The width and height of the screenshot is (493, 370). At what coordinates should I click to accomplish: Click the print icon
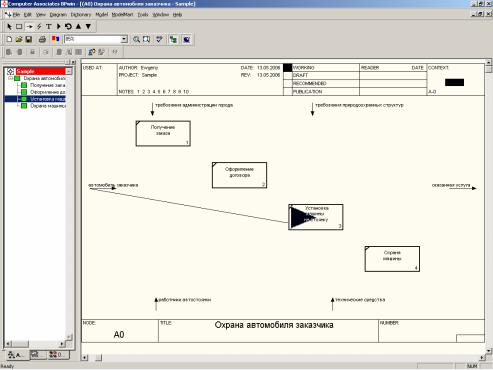[x=42, y=39]
